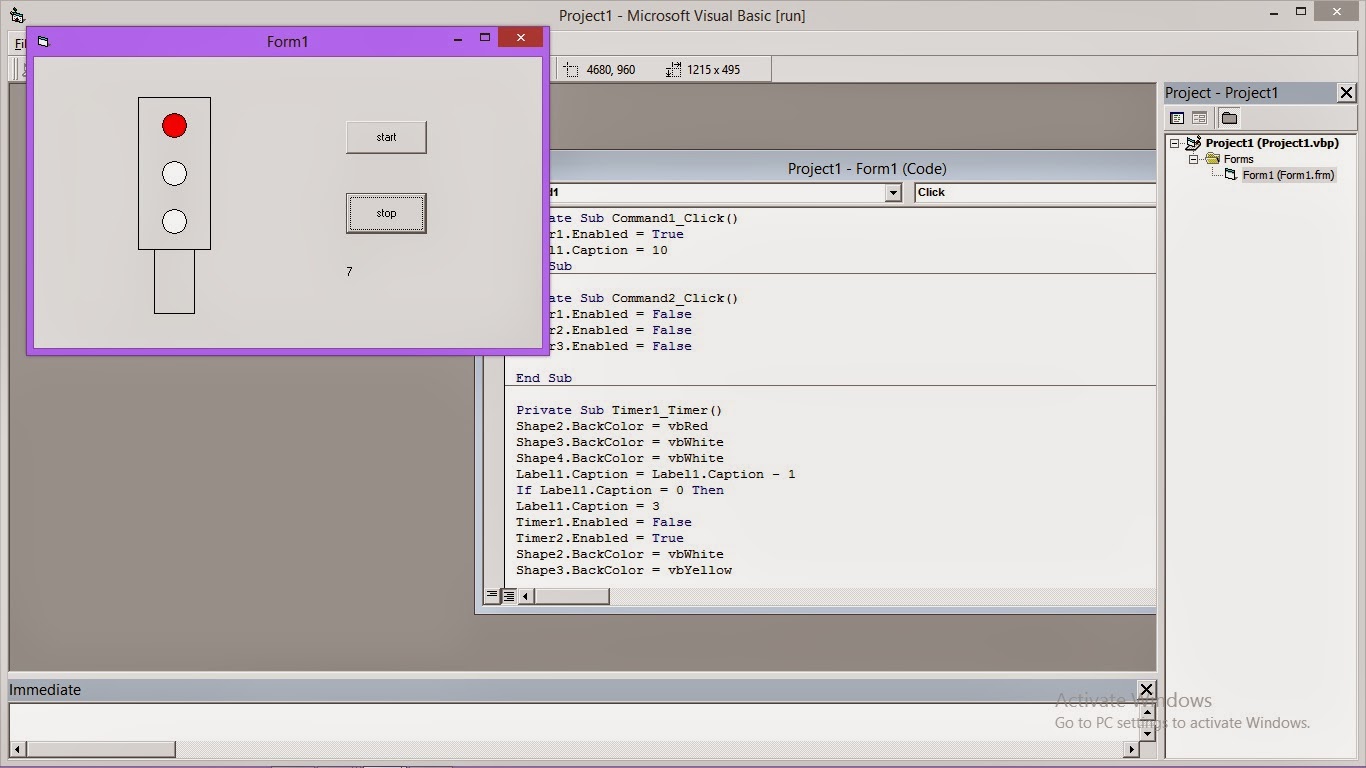The width and height of the screenshot is (1366, 768).
Task: Click 'Command1_Click()' in the code
Action: (675, 218)
